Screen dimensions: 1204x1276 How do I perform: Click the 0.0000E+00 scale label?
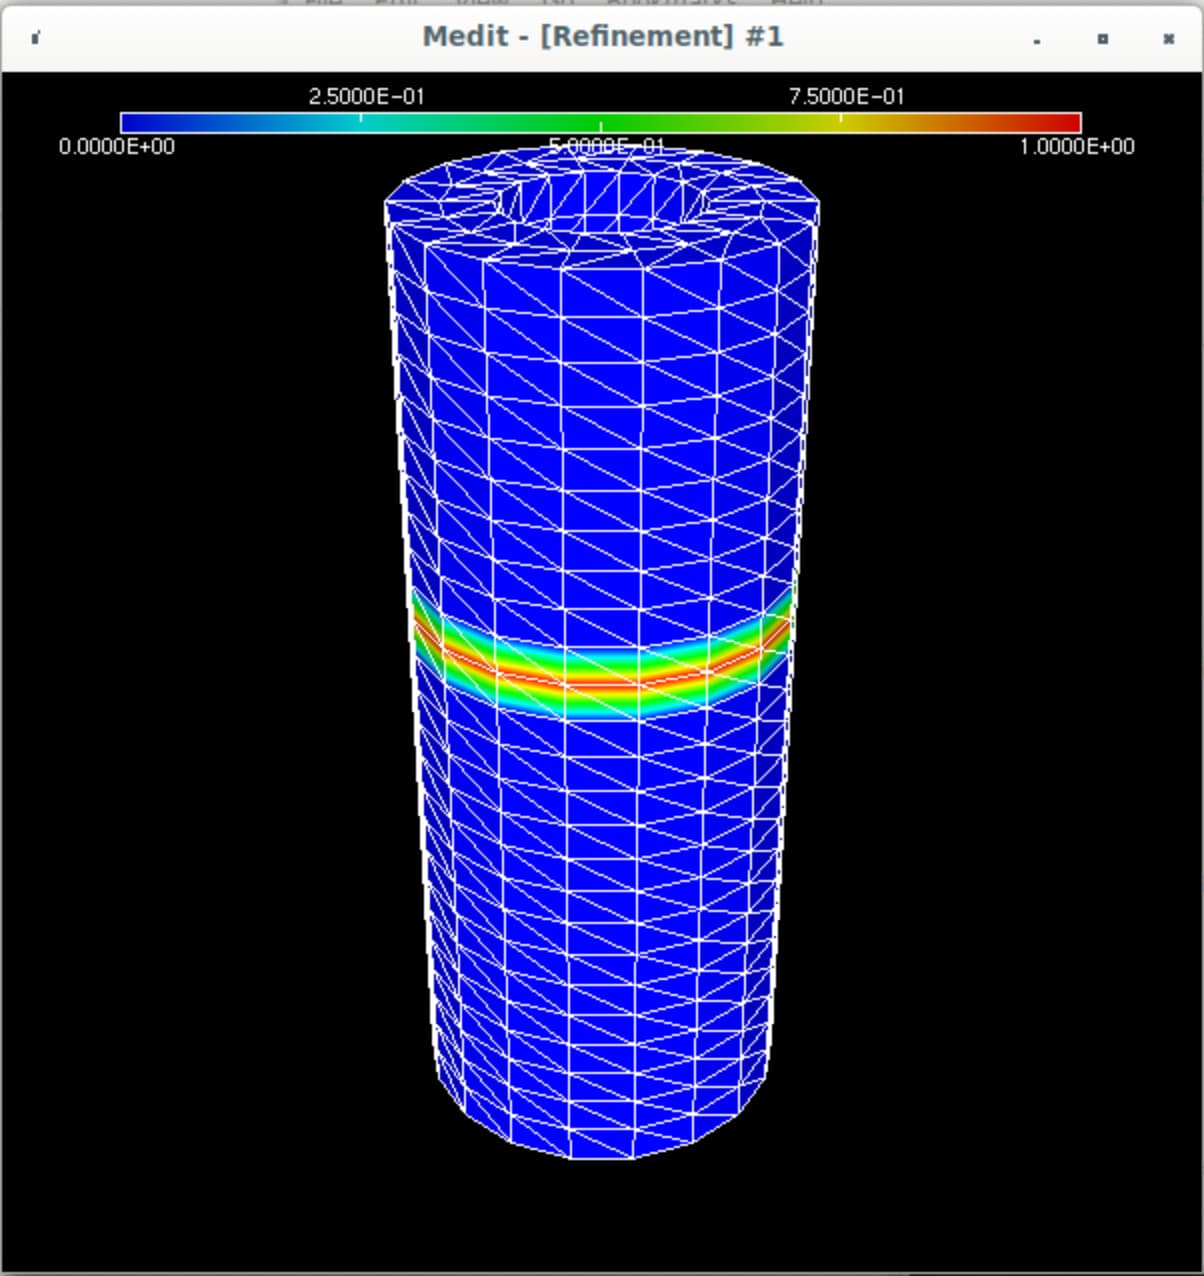(x=116, y=147)
